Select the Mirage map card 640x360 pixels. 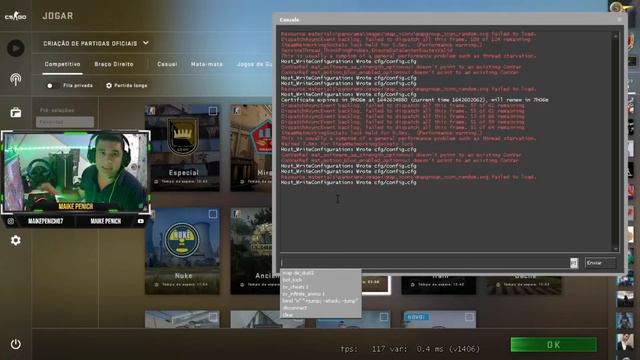[251, 148]
